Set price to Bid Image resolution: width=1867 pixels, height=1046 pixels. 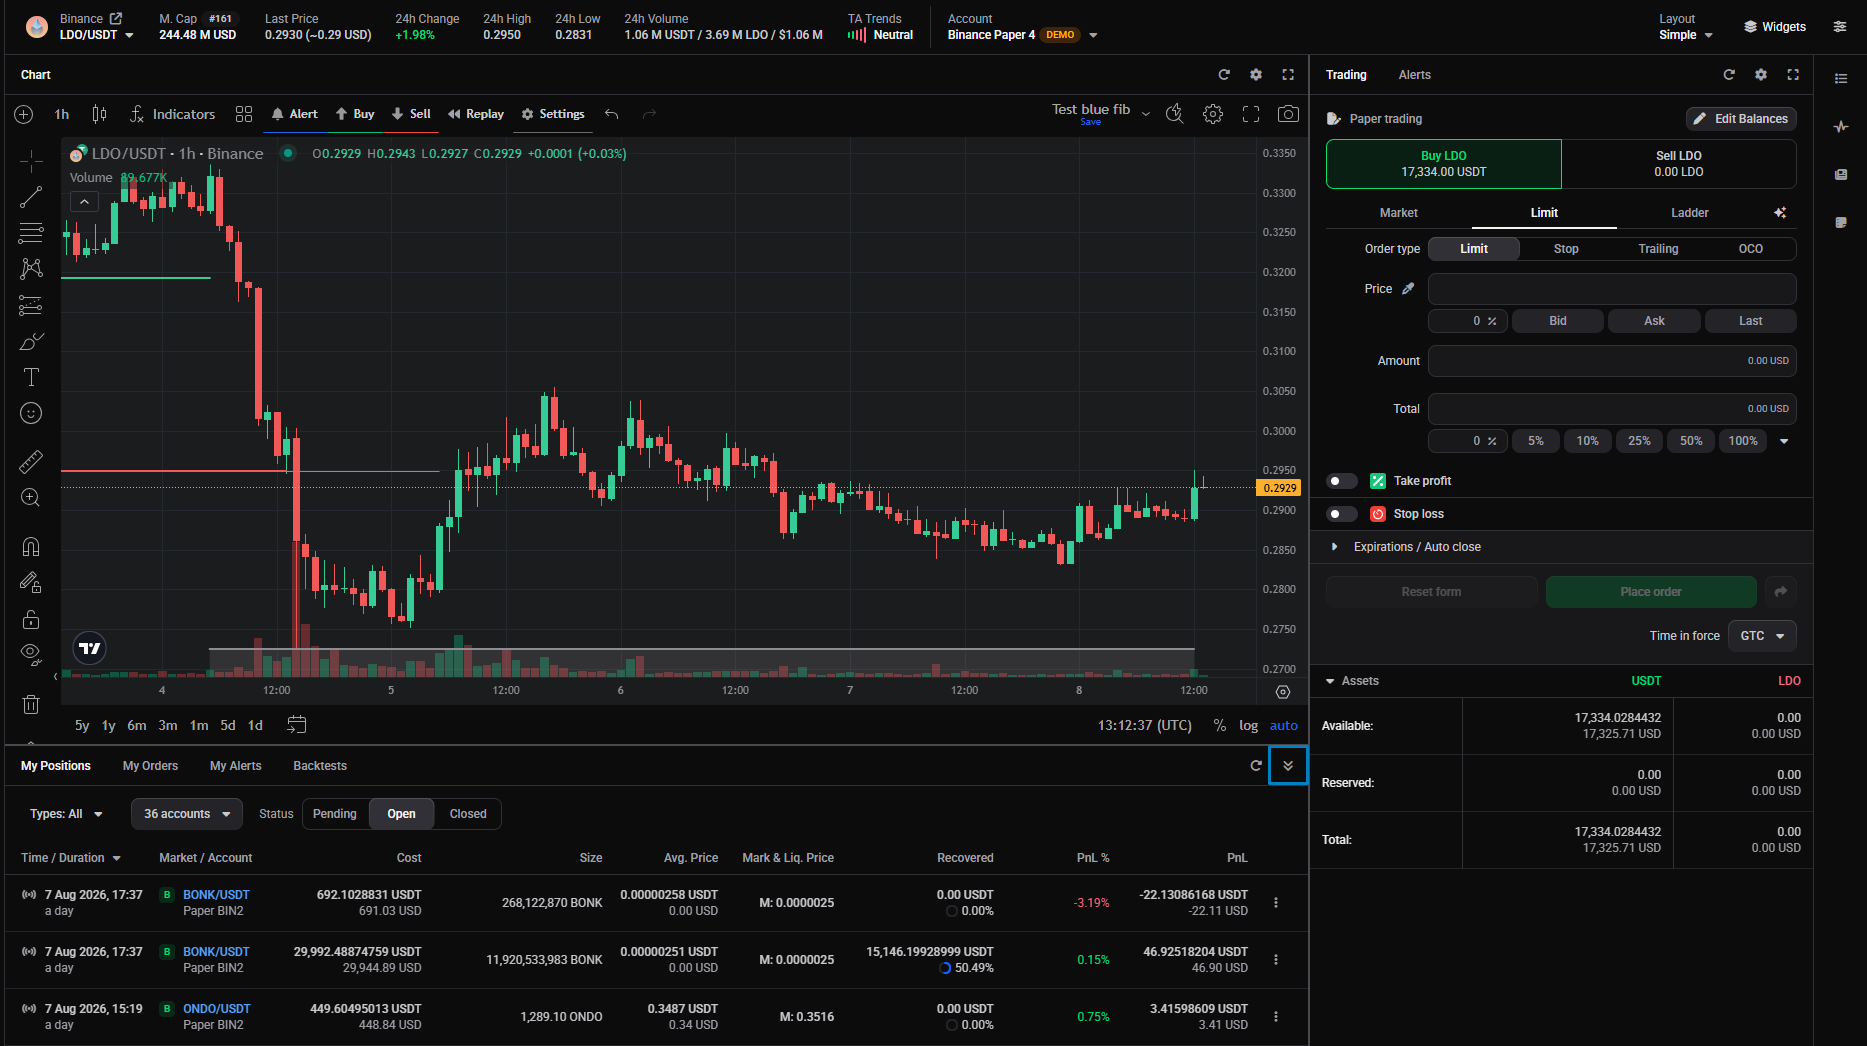[1558, 321]
